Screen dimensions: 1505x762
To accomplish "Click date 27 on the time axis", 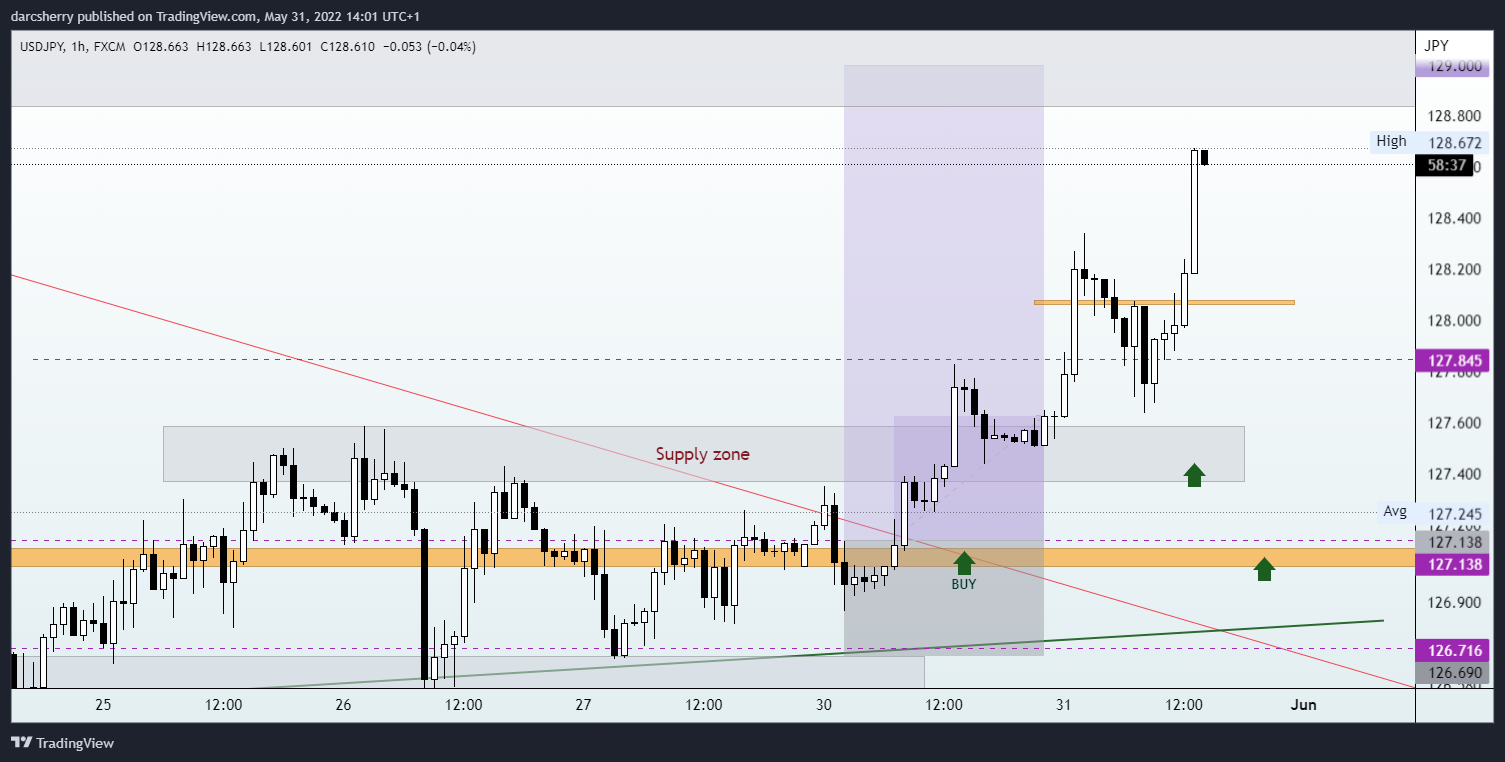I will (x=583, y=705).
